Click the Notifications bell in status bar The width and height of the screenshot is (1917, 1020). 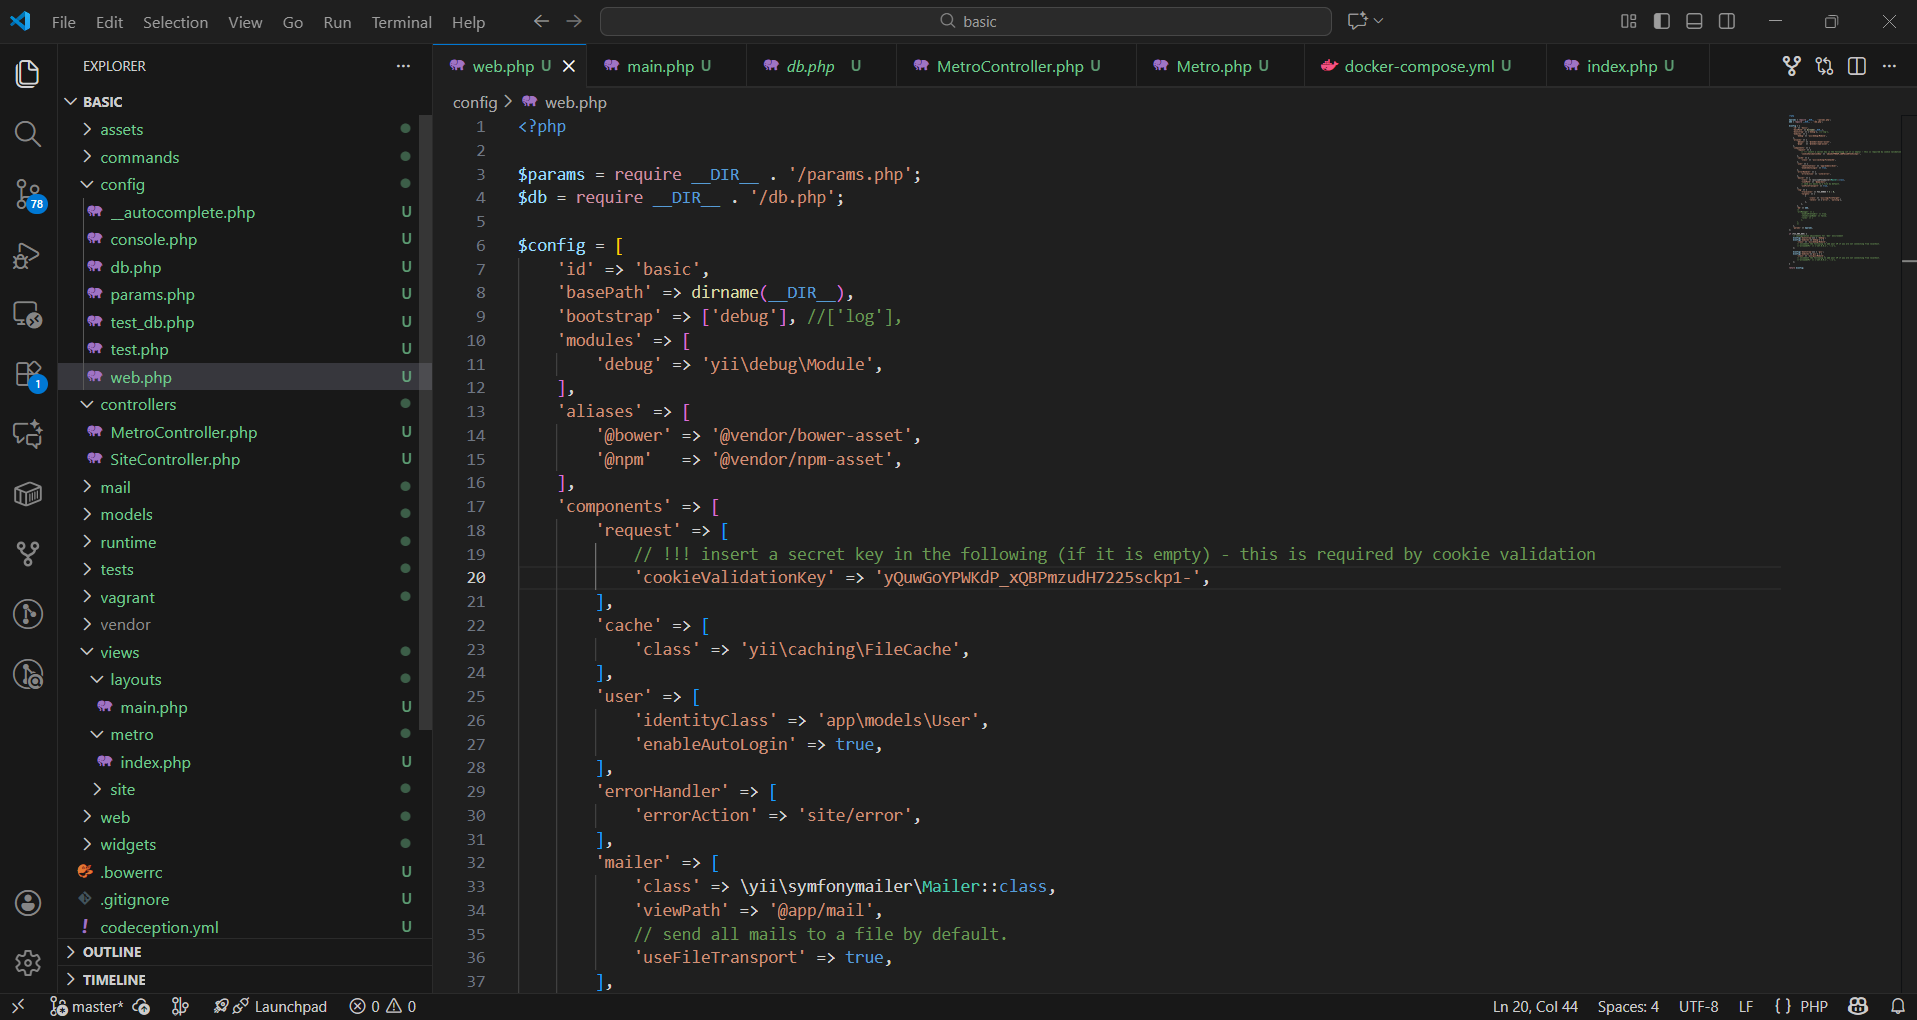(1897, 1006)
